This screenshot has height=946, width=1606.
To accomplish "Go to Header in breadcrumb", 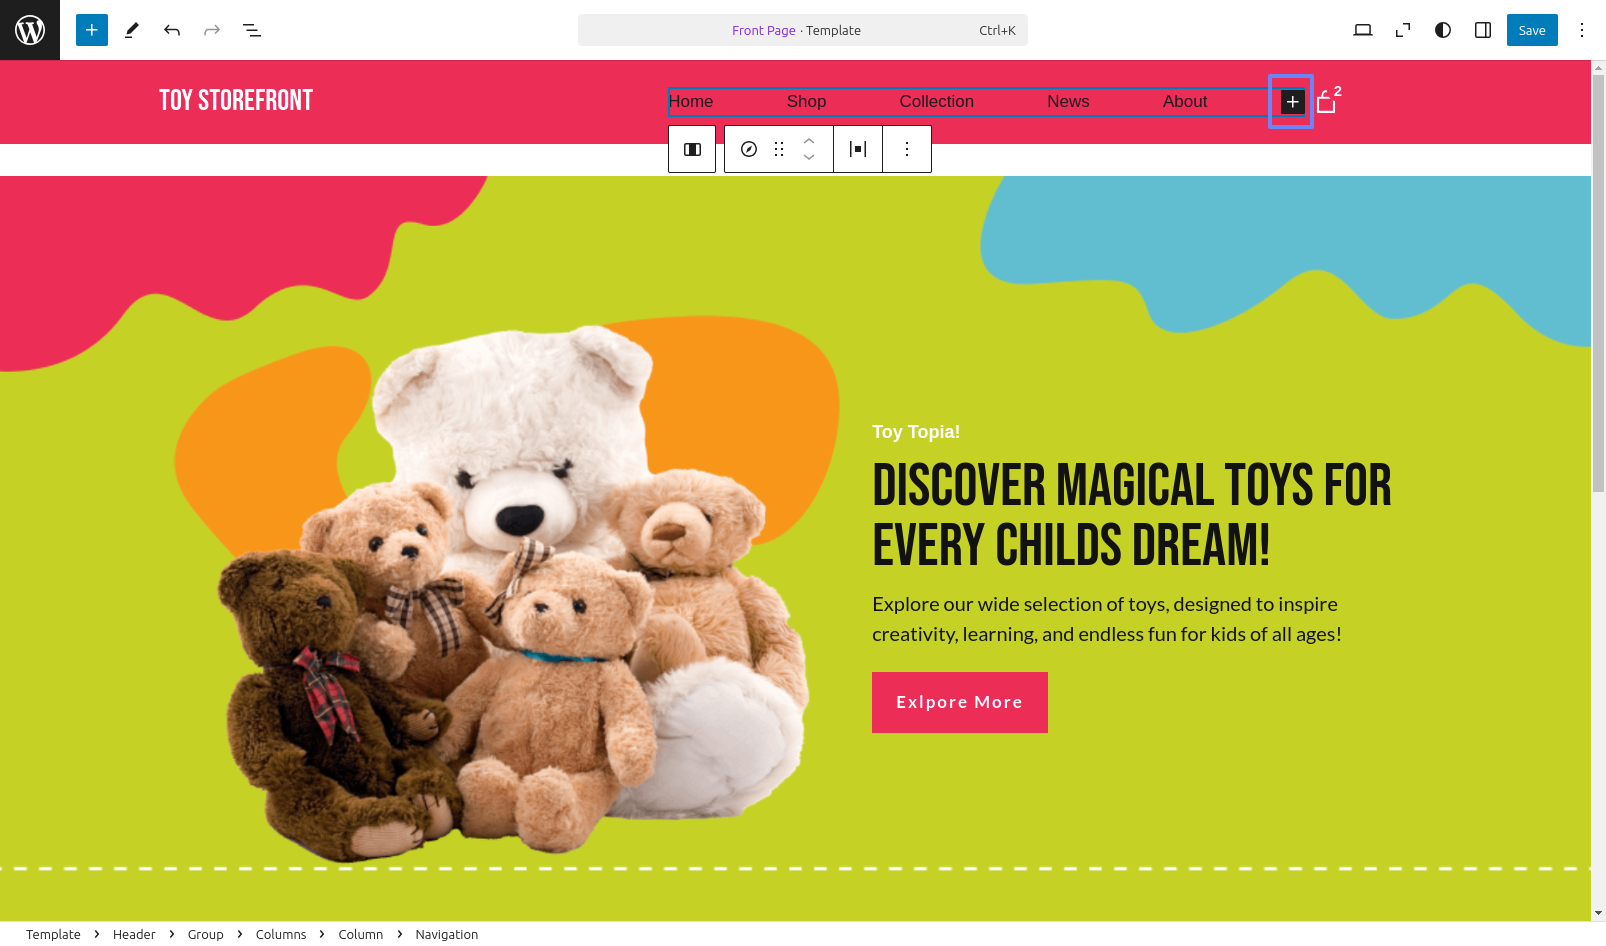I will [134, 934].
